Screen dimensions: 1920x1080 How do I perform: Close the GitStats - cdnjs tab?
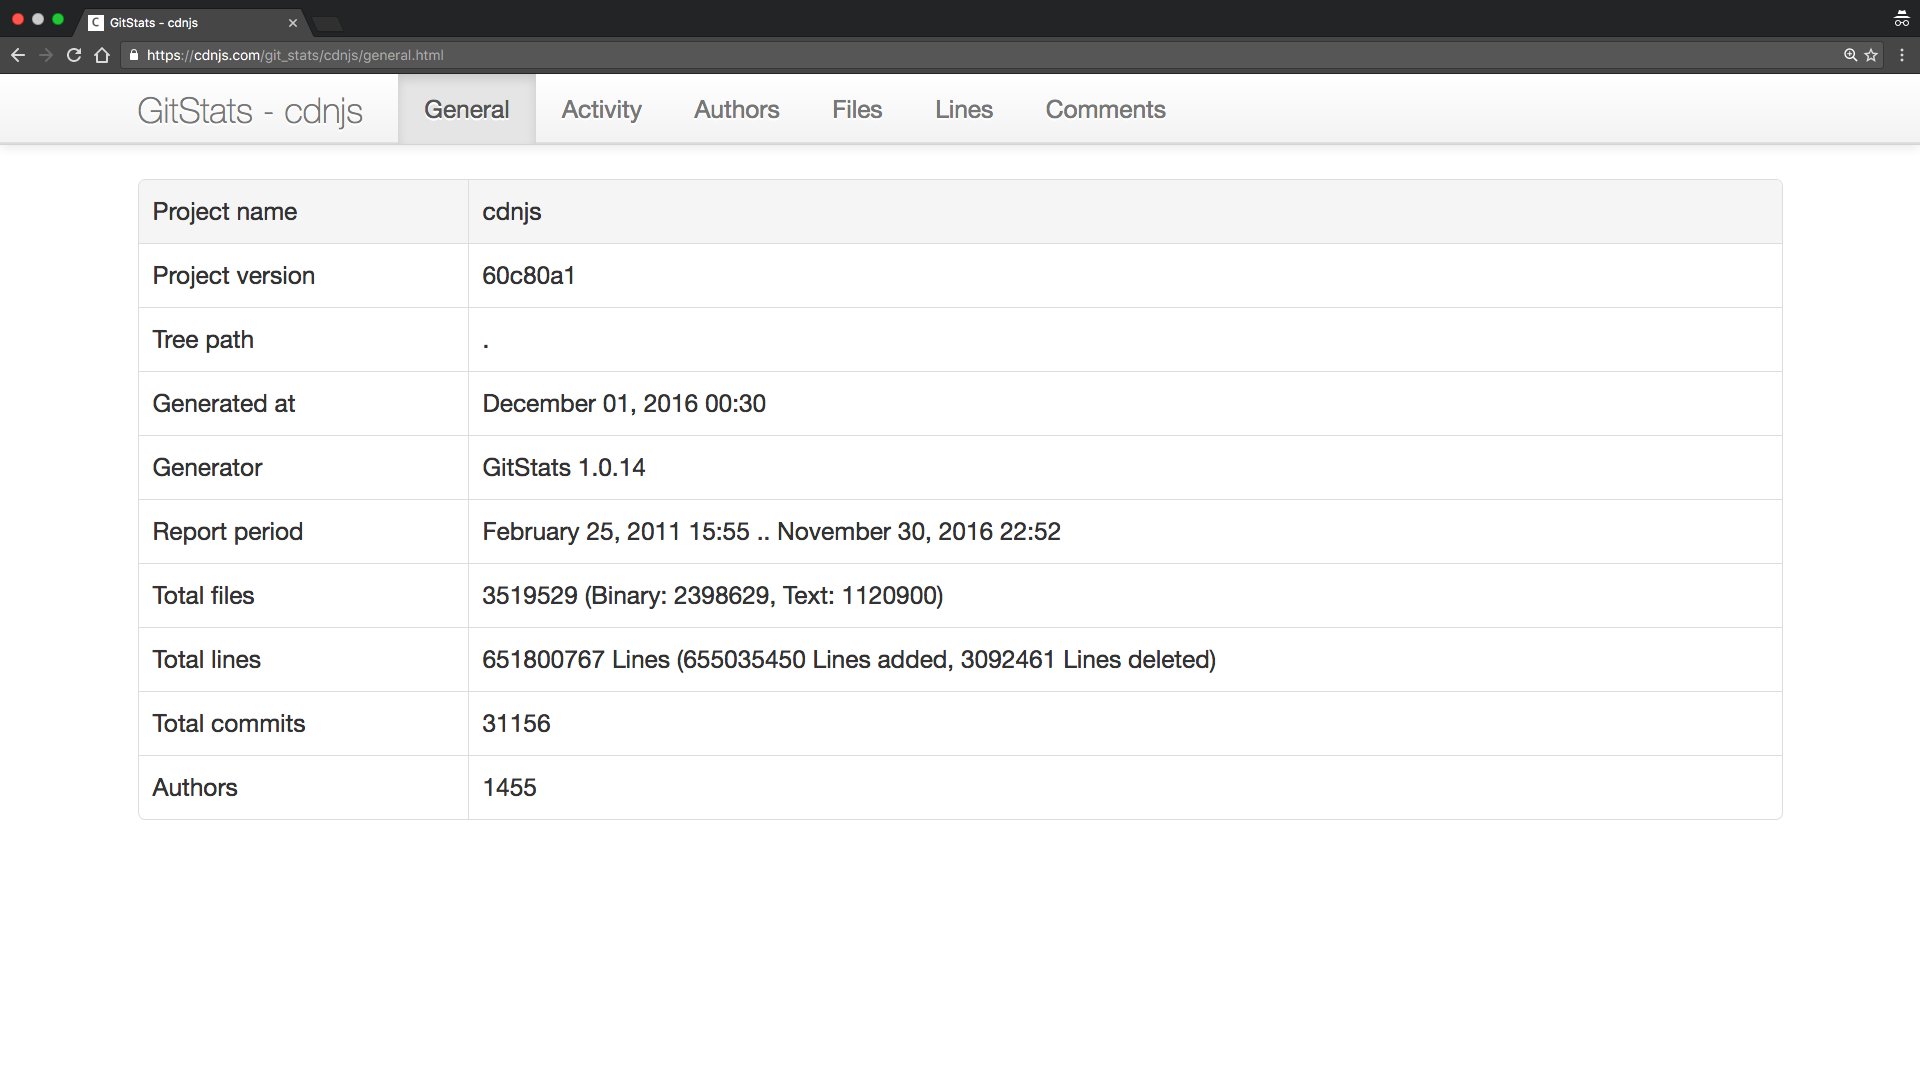point(293,22)
